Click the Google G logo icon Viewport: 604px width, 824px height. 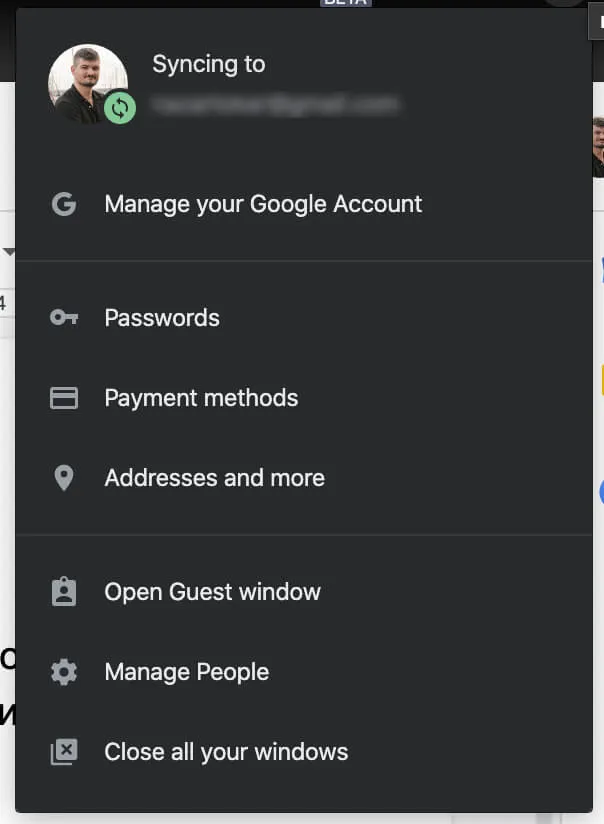click(64, 203)
